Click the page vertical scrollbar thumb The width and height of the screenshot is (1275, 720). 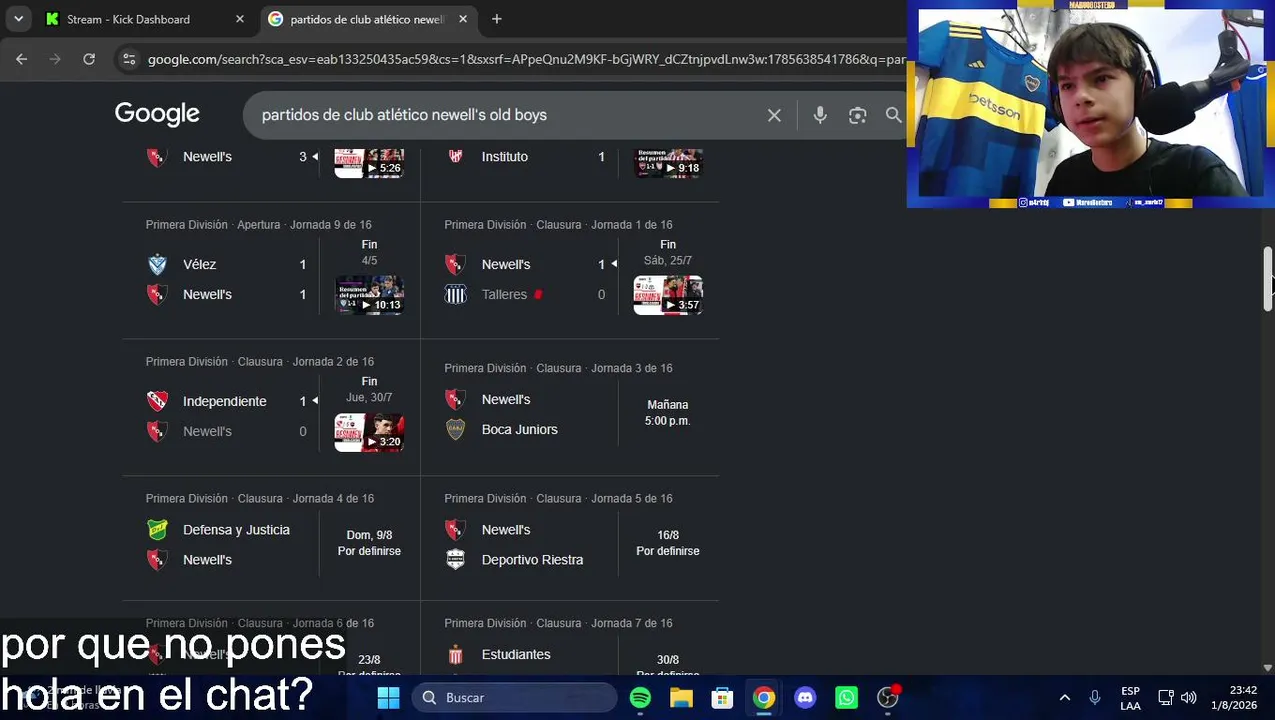1268,279
